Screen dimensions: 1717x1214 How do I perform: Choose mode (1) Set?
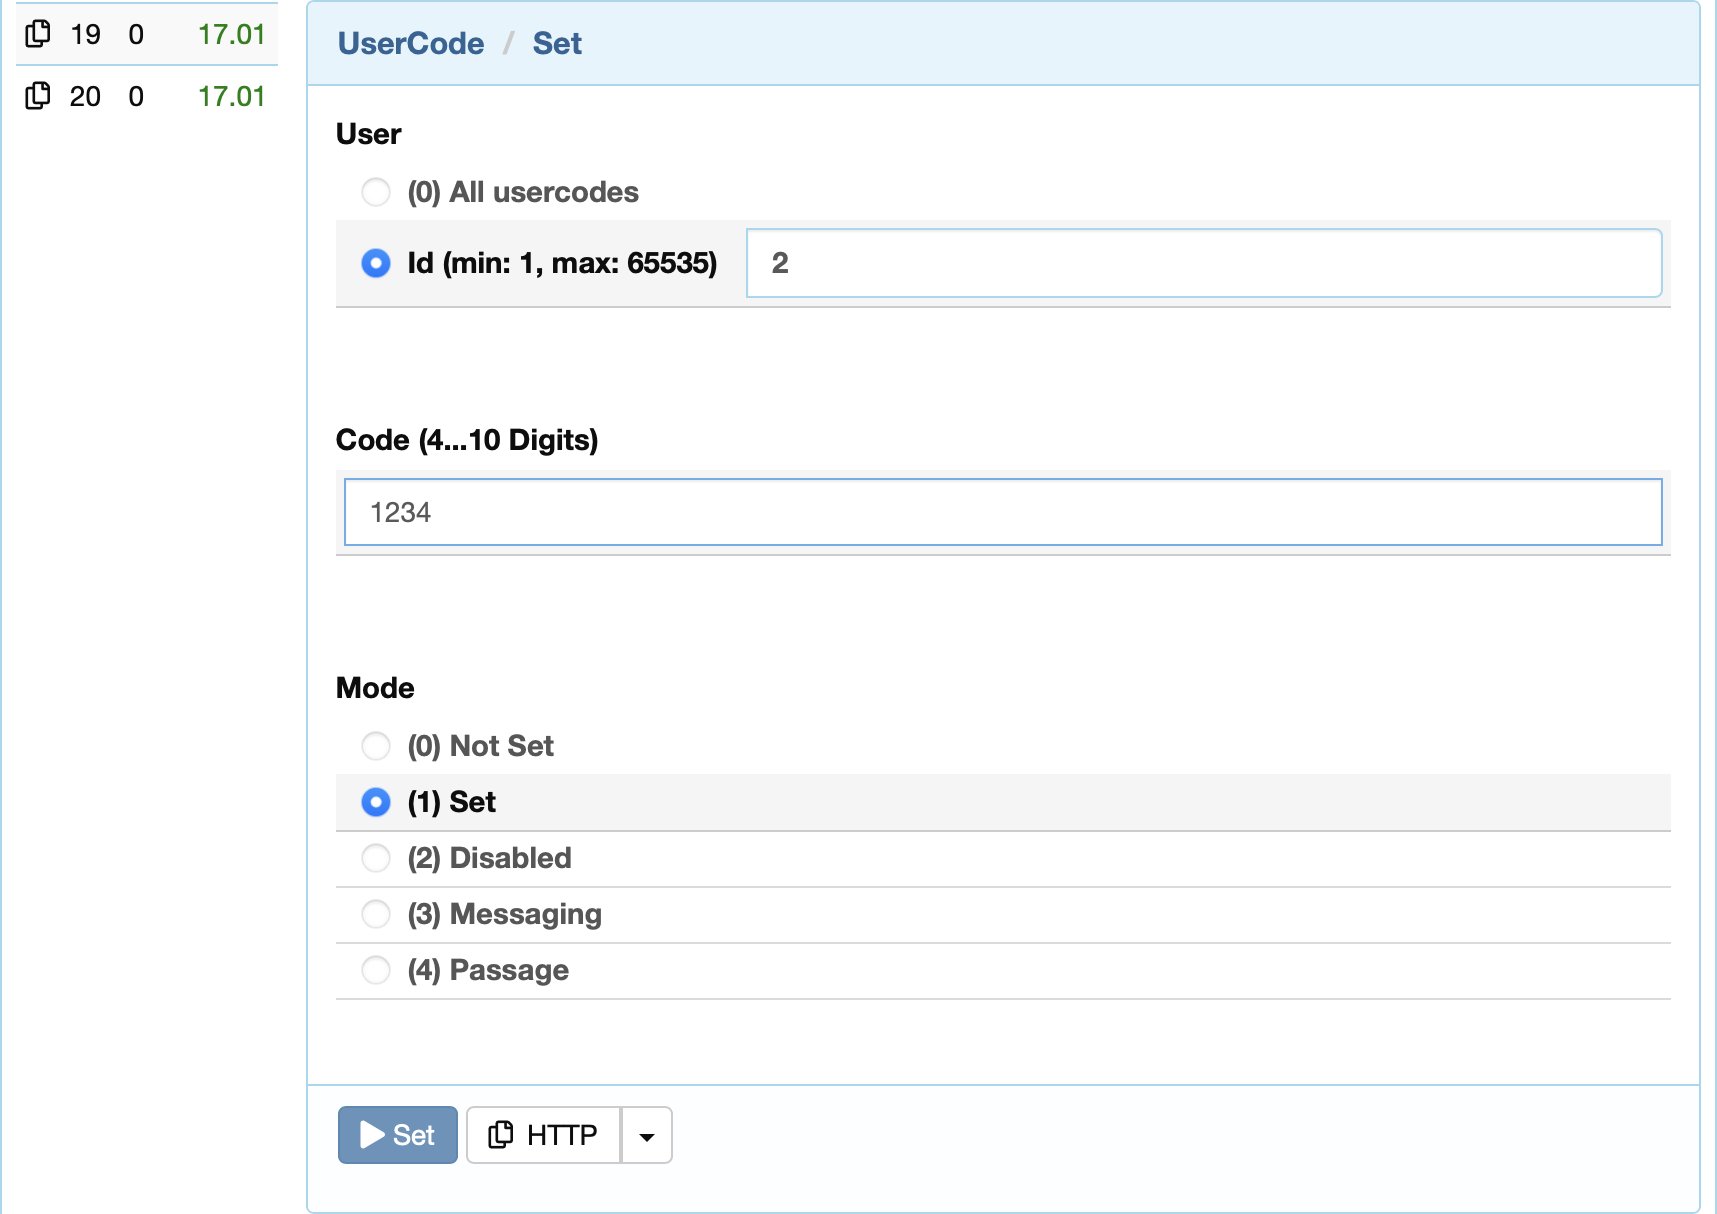pyautogui.click(x=376, y=802)
